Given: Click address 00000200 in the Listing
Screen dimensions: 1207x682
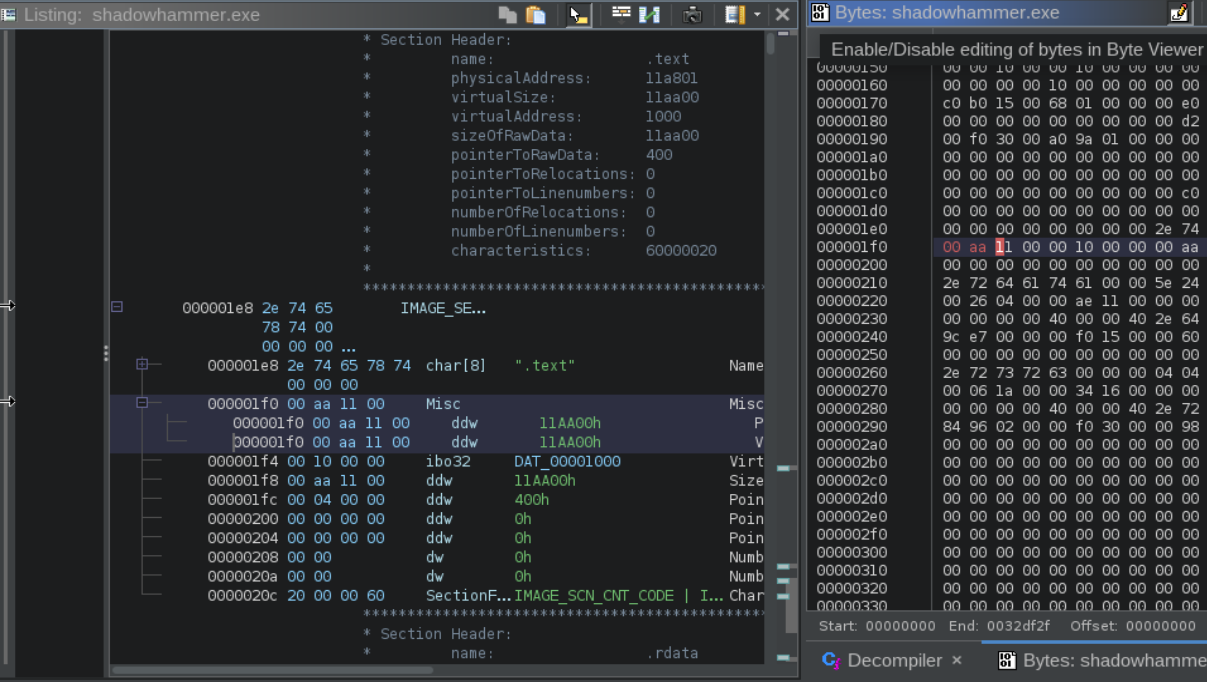Looking at the screenshot, I should (241, 518).
